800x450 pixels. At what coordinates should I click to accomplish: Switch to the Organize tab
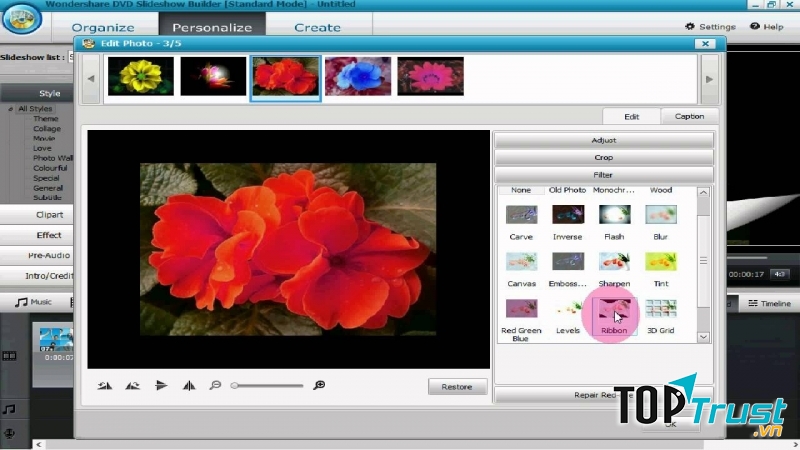103,28
